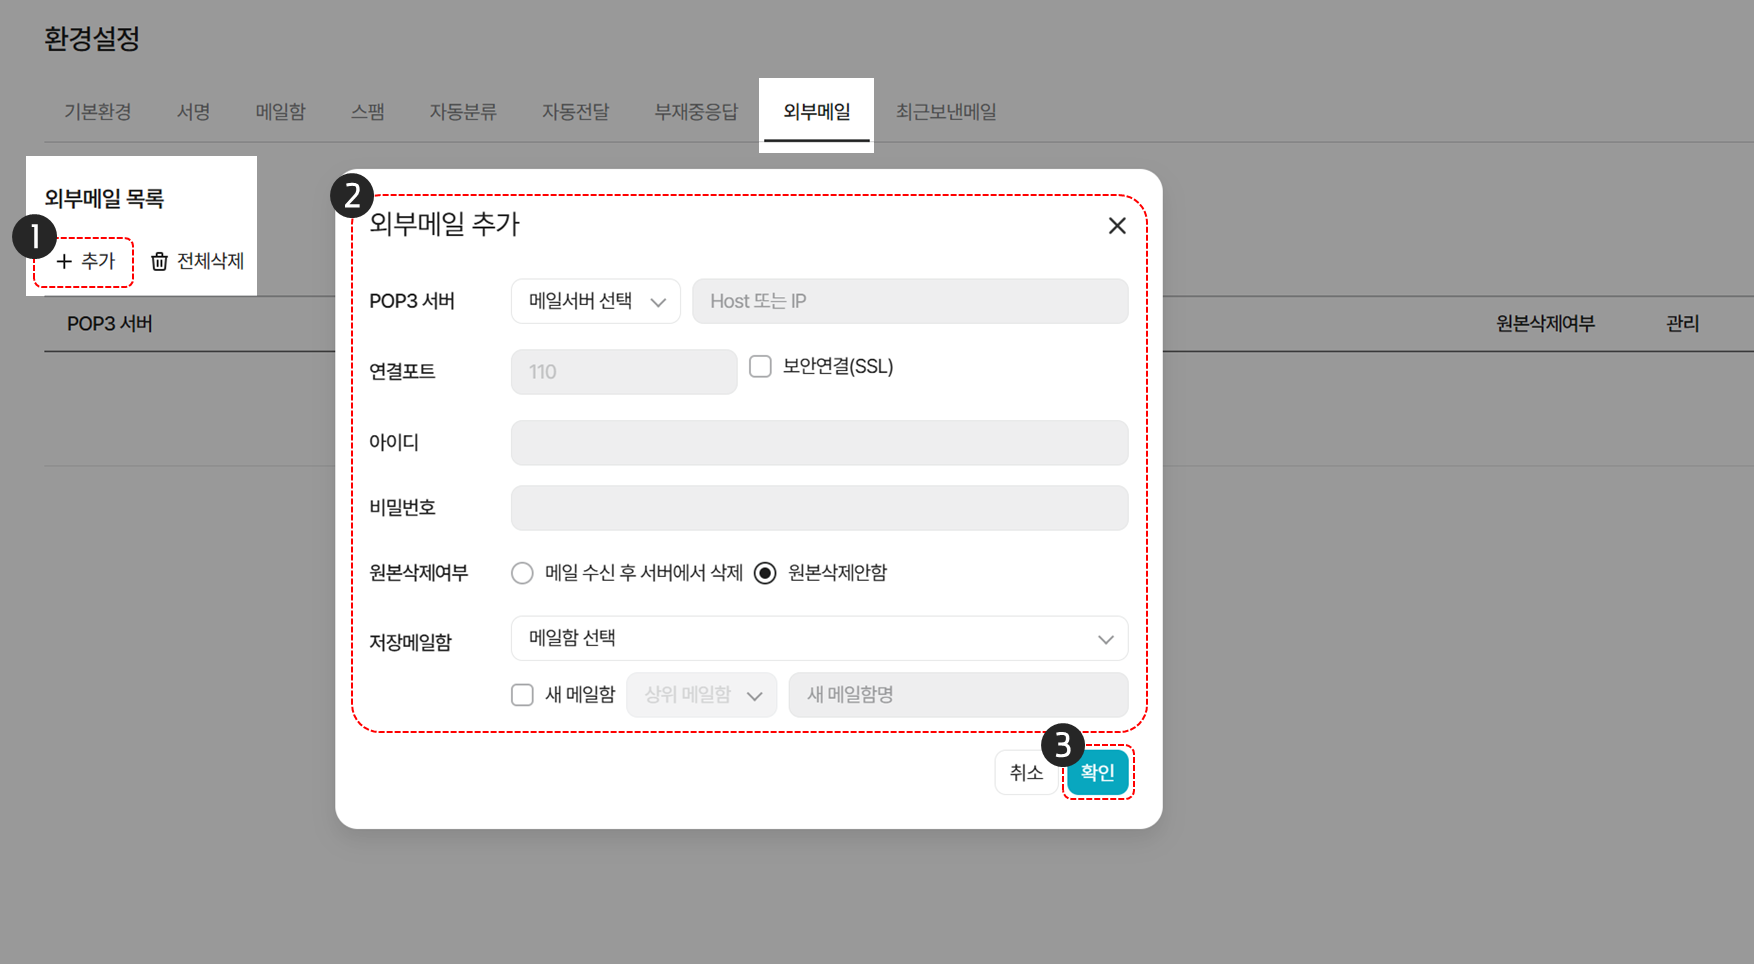Switch to the 기본환경 tab
The width and height of the screenshot is (1754, 964).
98,112
